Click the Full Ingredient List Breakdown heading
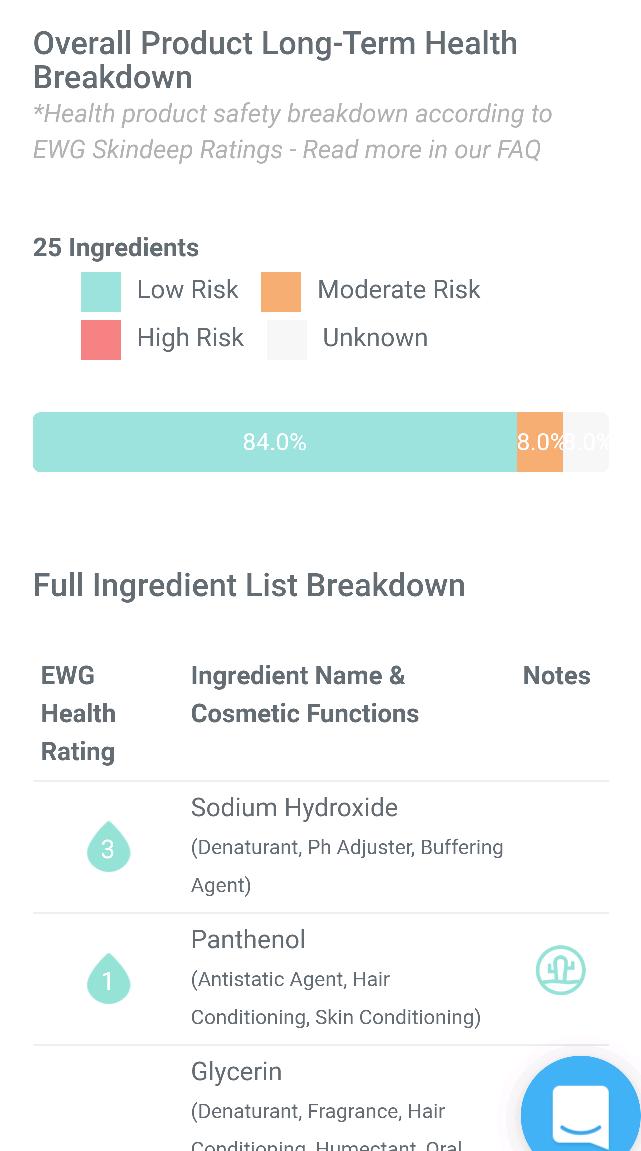Image resolution: width=641 pixels, height=1151 pixels. (249, 585)
